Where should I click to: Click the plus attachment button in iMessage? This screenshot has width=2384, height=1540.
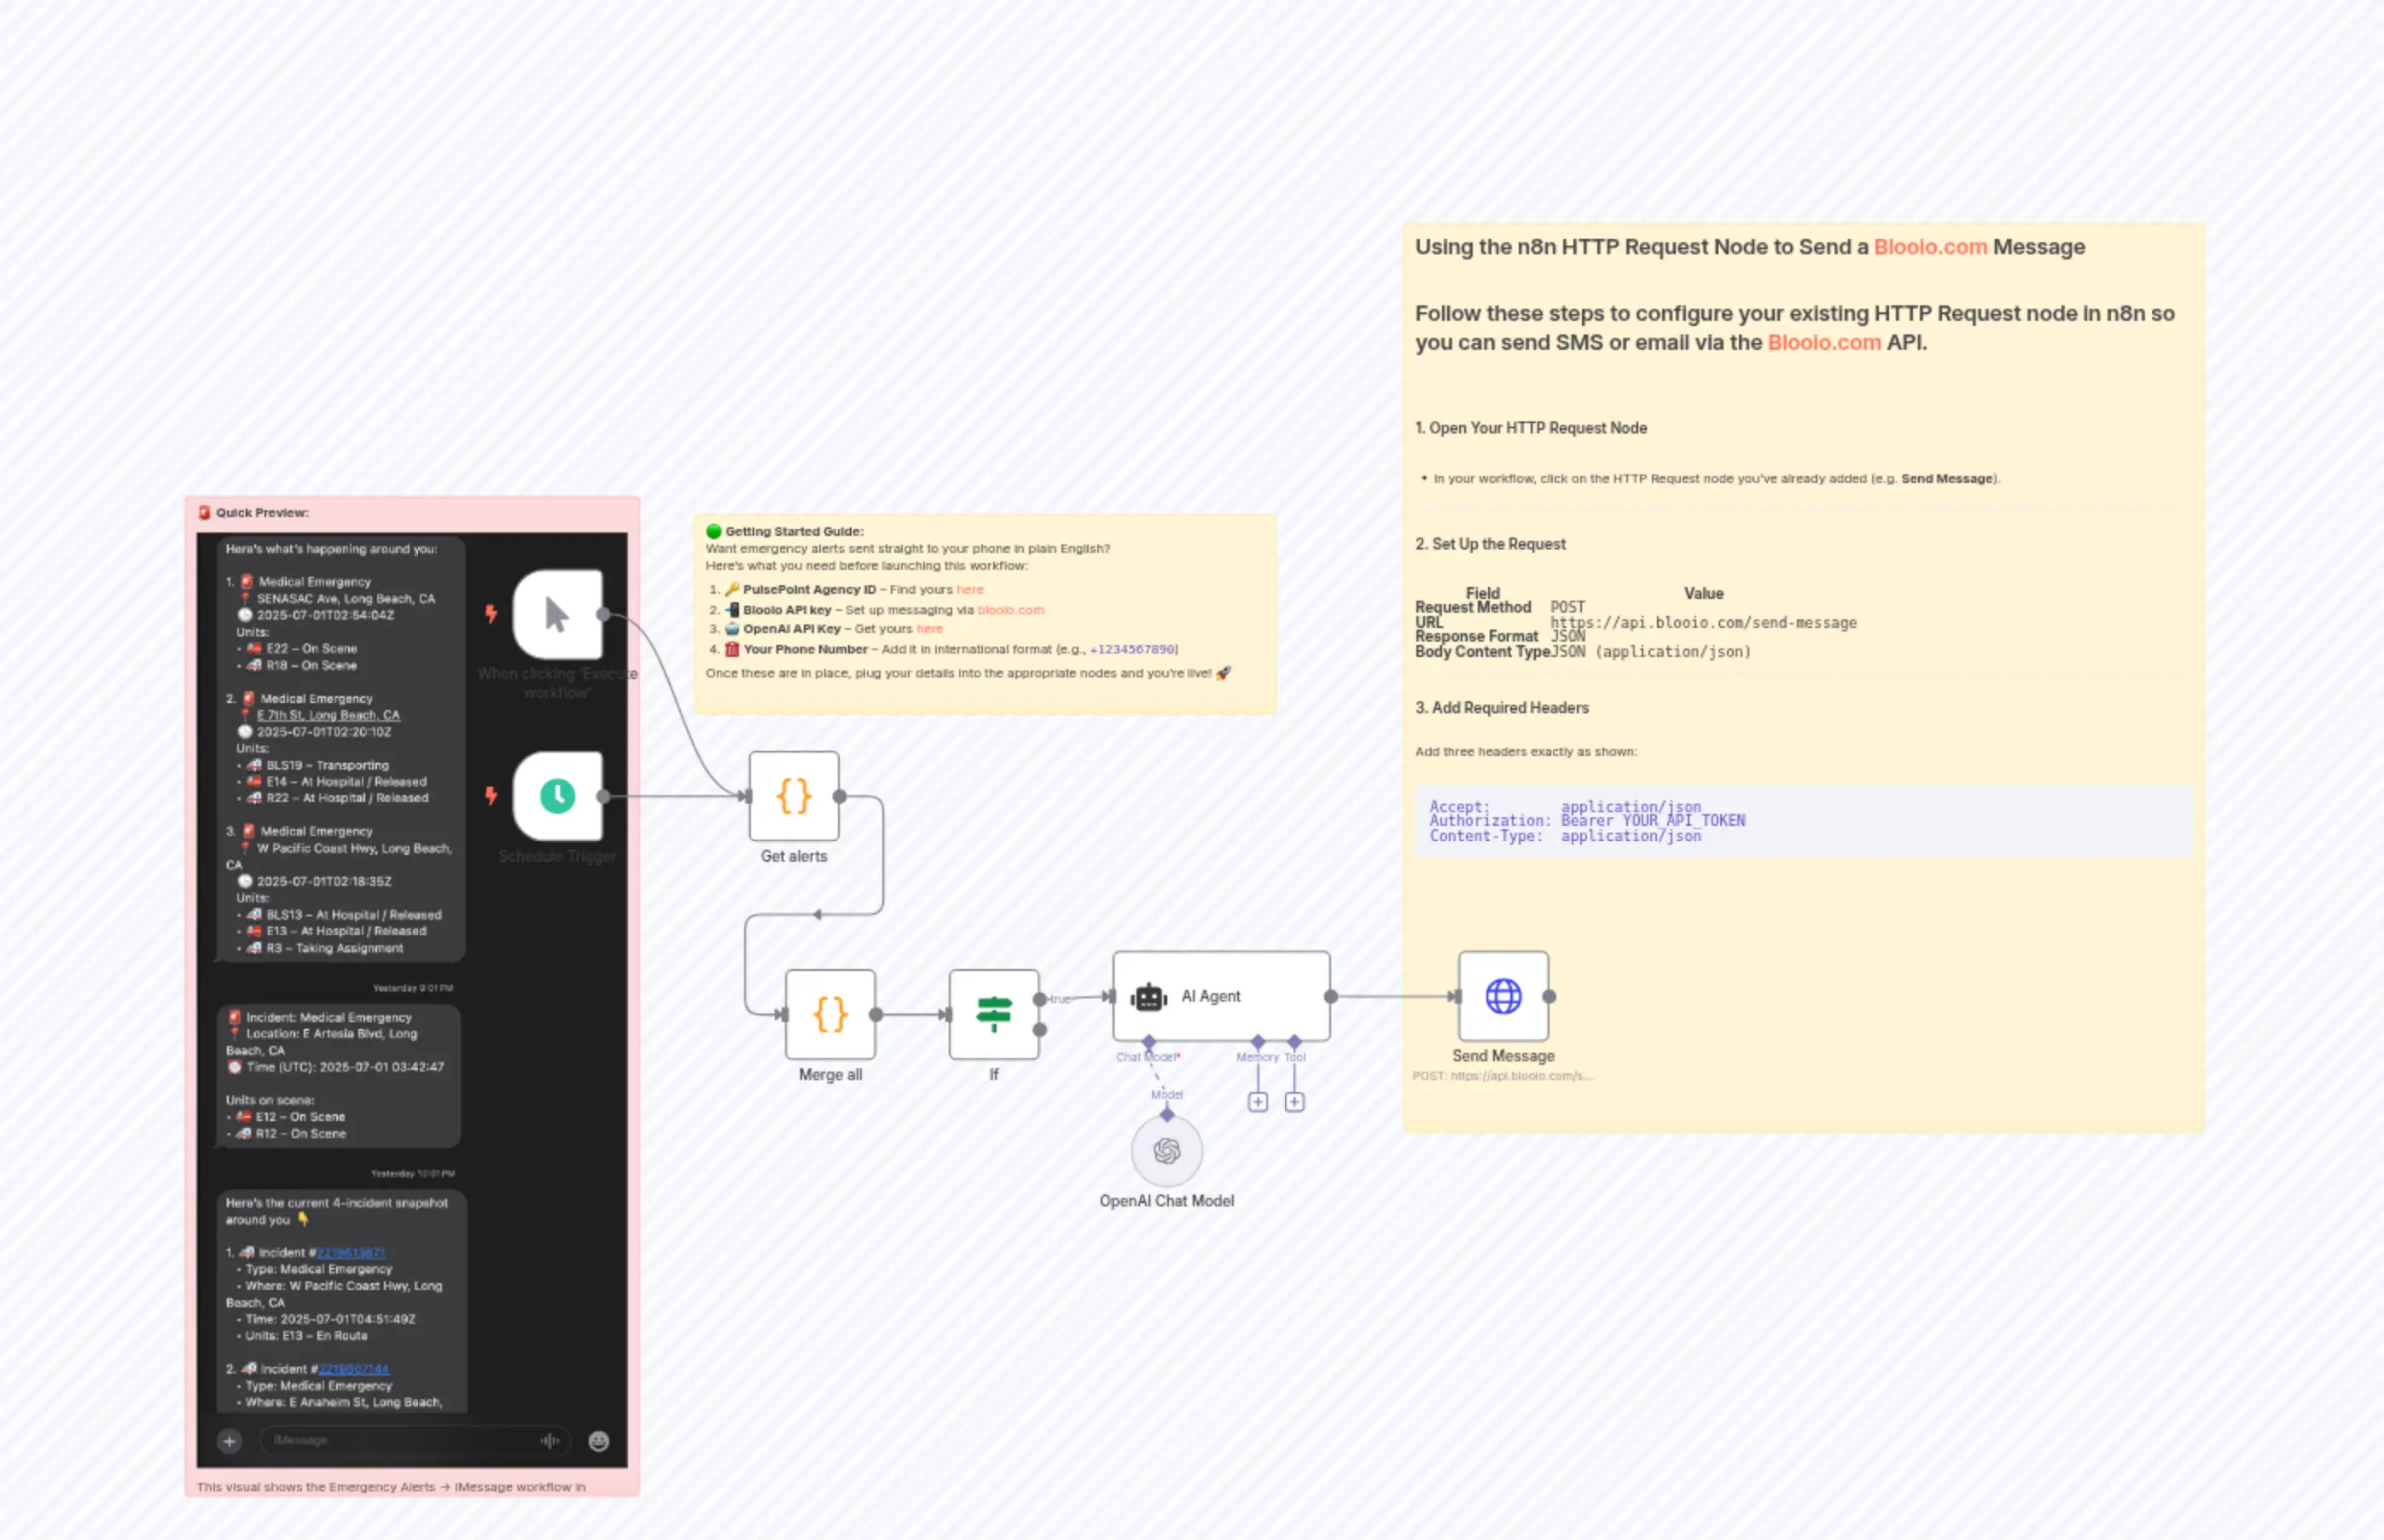(229, 1441)
